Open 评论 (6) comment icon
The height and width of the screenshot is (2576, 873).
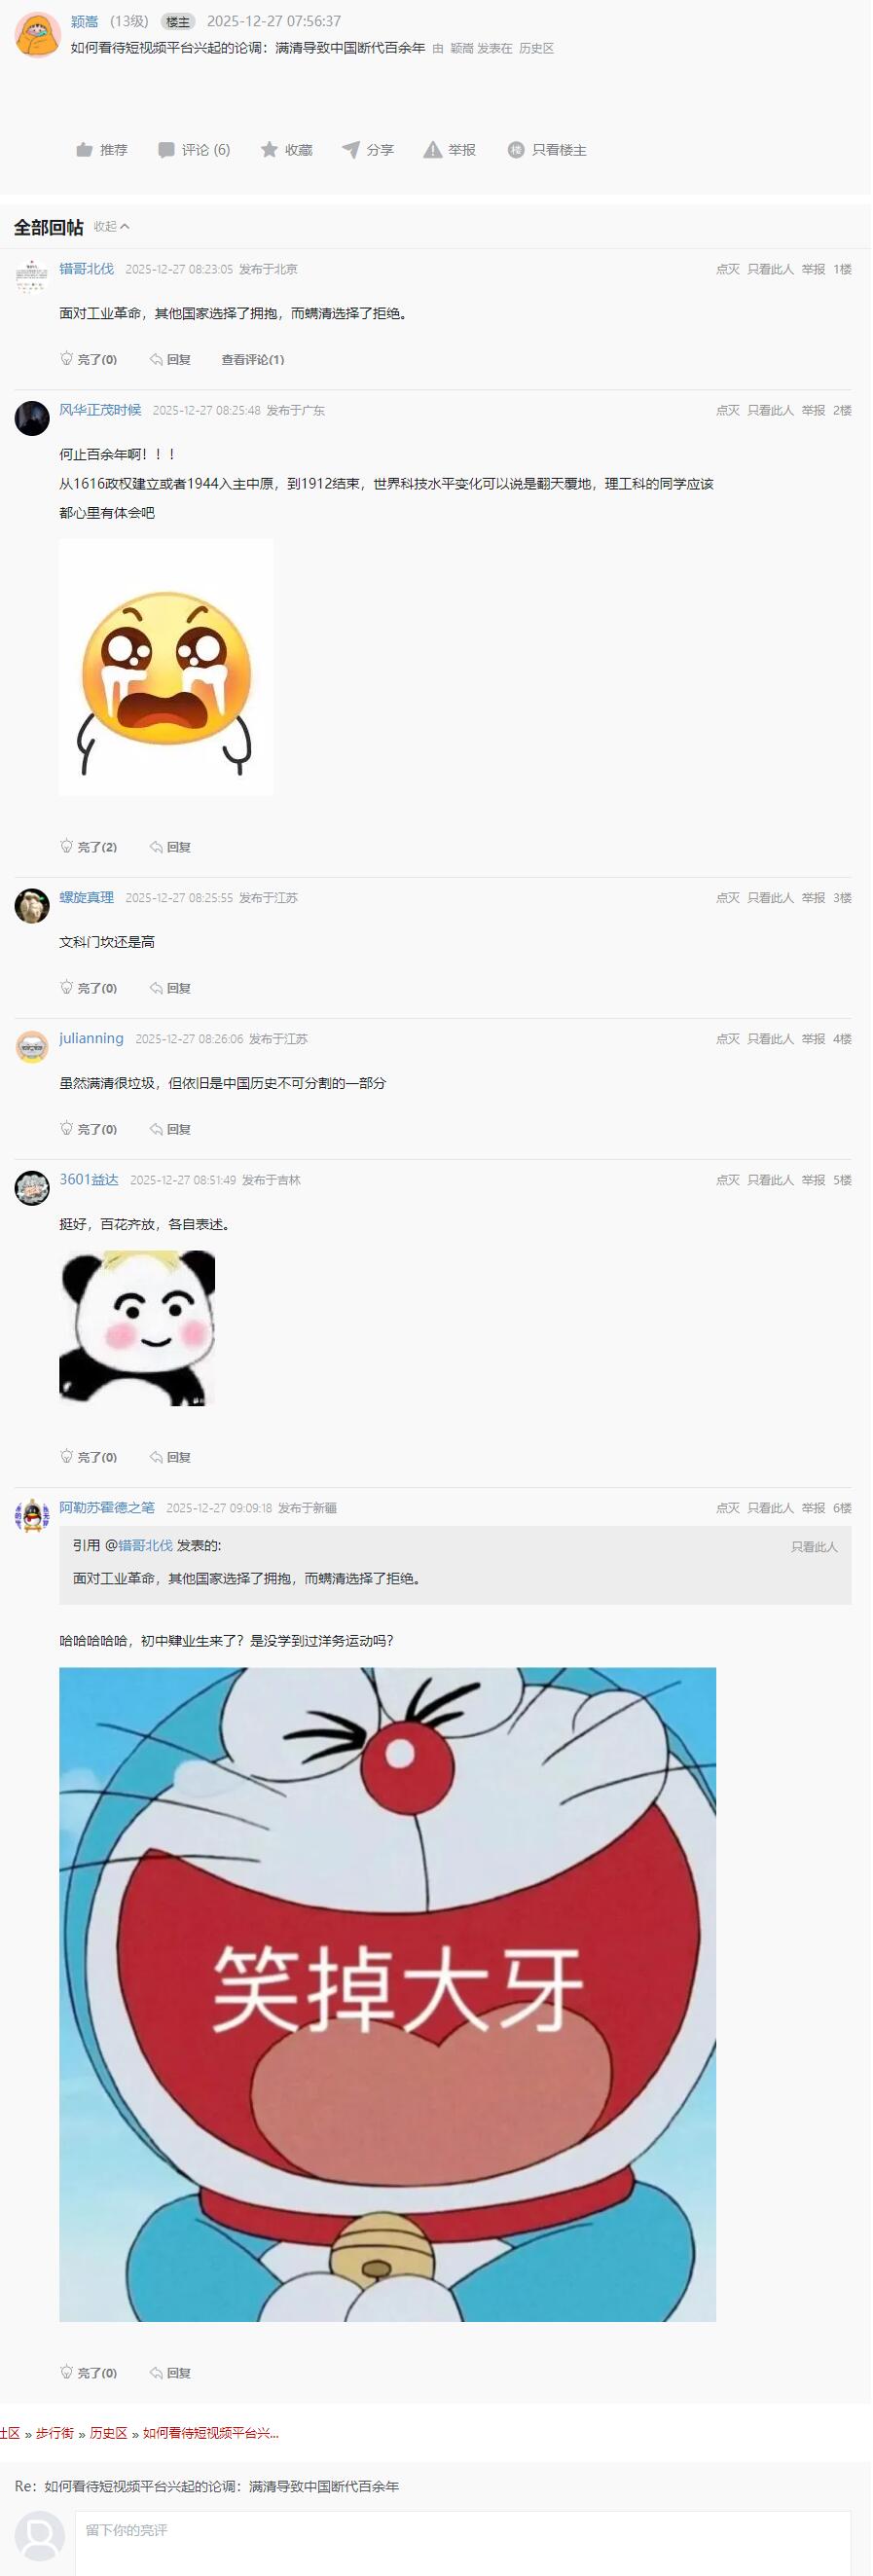coord(166,150)
